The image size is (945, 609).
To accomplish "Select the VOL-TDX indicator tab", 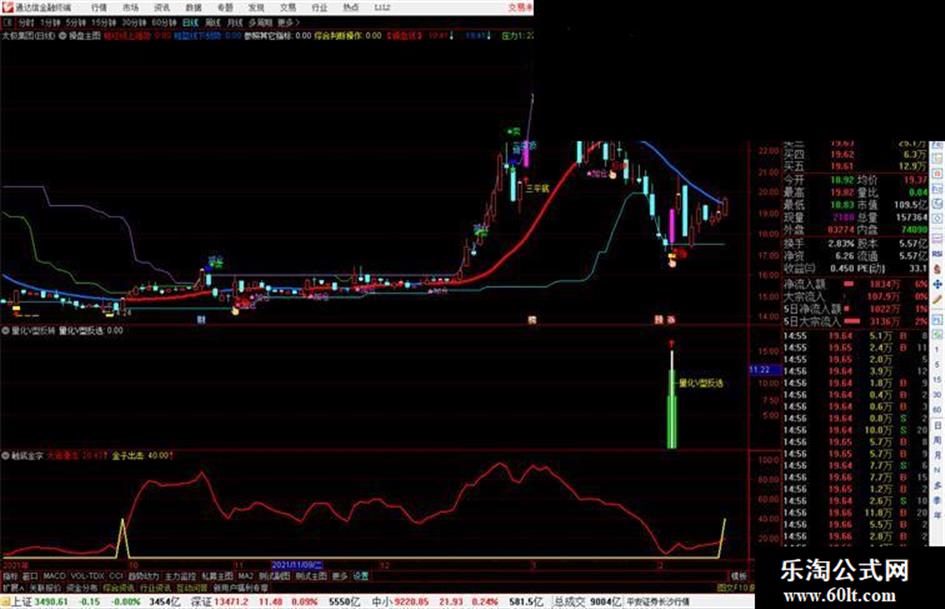I will pyautogui.click(x=87, y=576).
